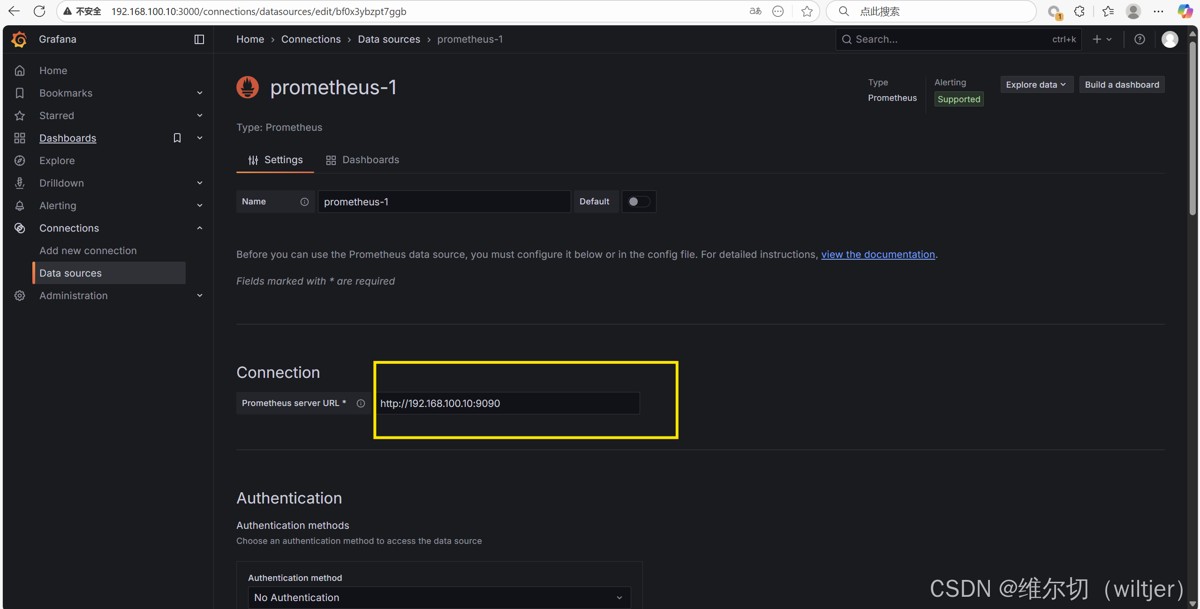This screenshot has width=1200, height=609.
Task: Expand the Drilldown section chevron
Action: pyautogui.click(x=199, y=183)
